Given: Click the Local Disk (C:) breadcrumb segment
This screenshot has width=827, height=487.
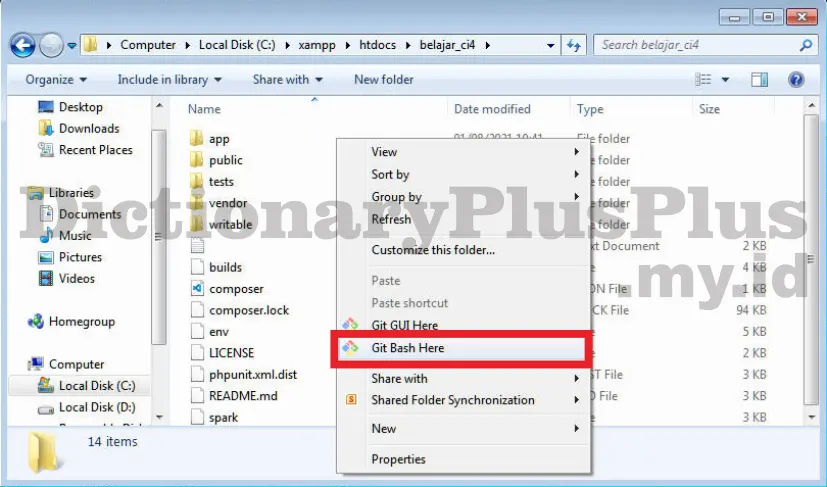Looking at the screenshot, I should pos(237,45).
